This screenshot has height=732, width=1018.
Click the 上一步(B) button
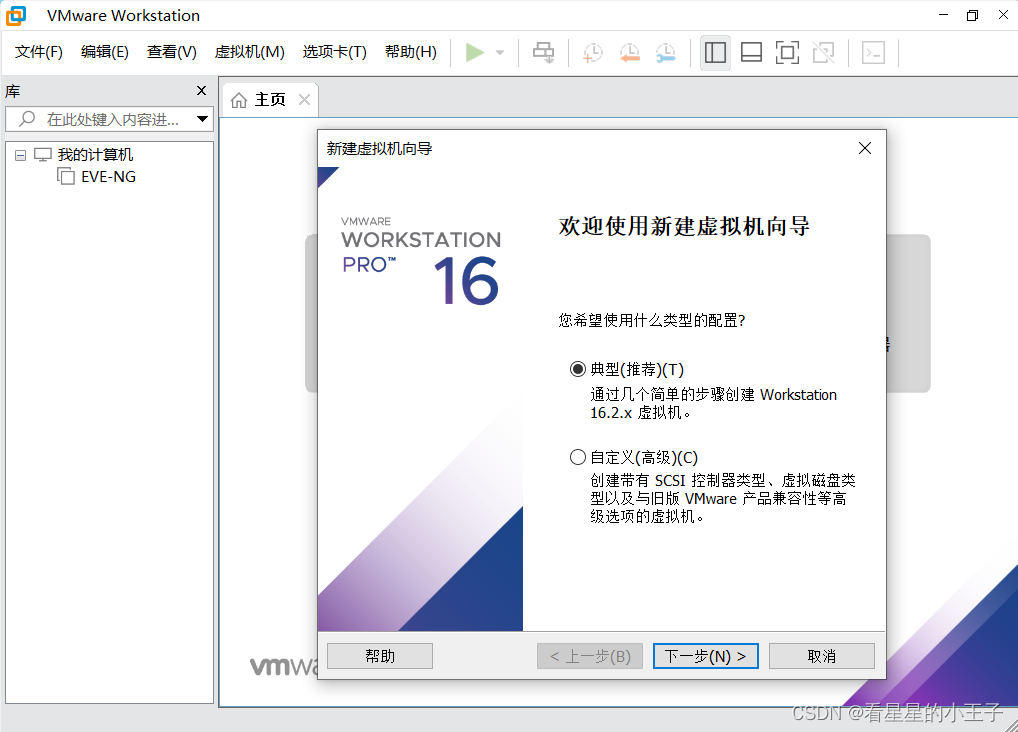pyautogui.click(x=590, y=656)
